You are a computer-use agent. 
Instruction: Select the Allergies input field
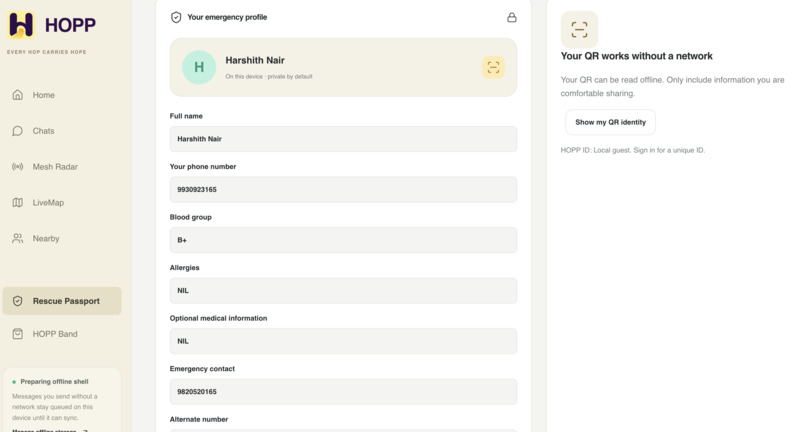click(343, 291)
